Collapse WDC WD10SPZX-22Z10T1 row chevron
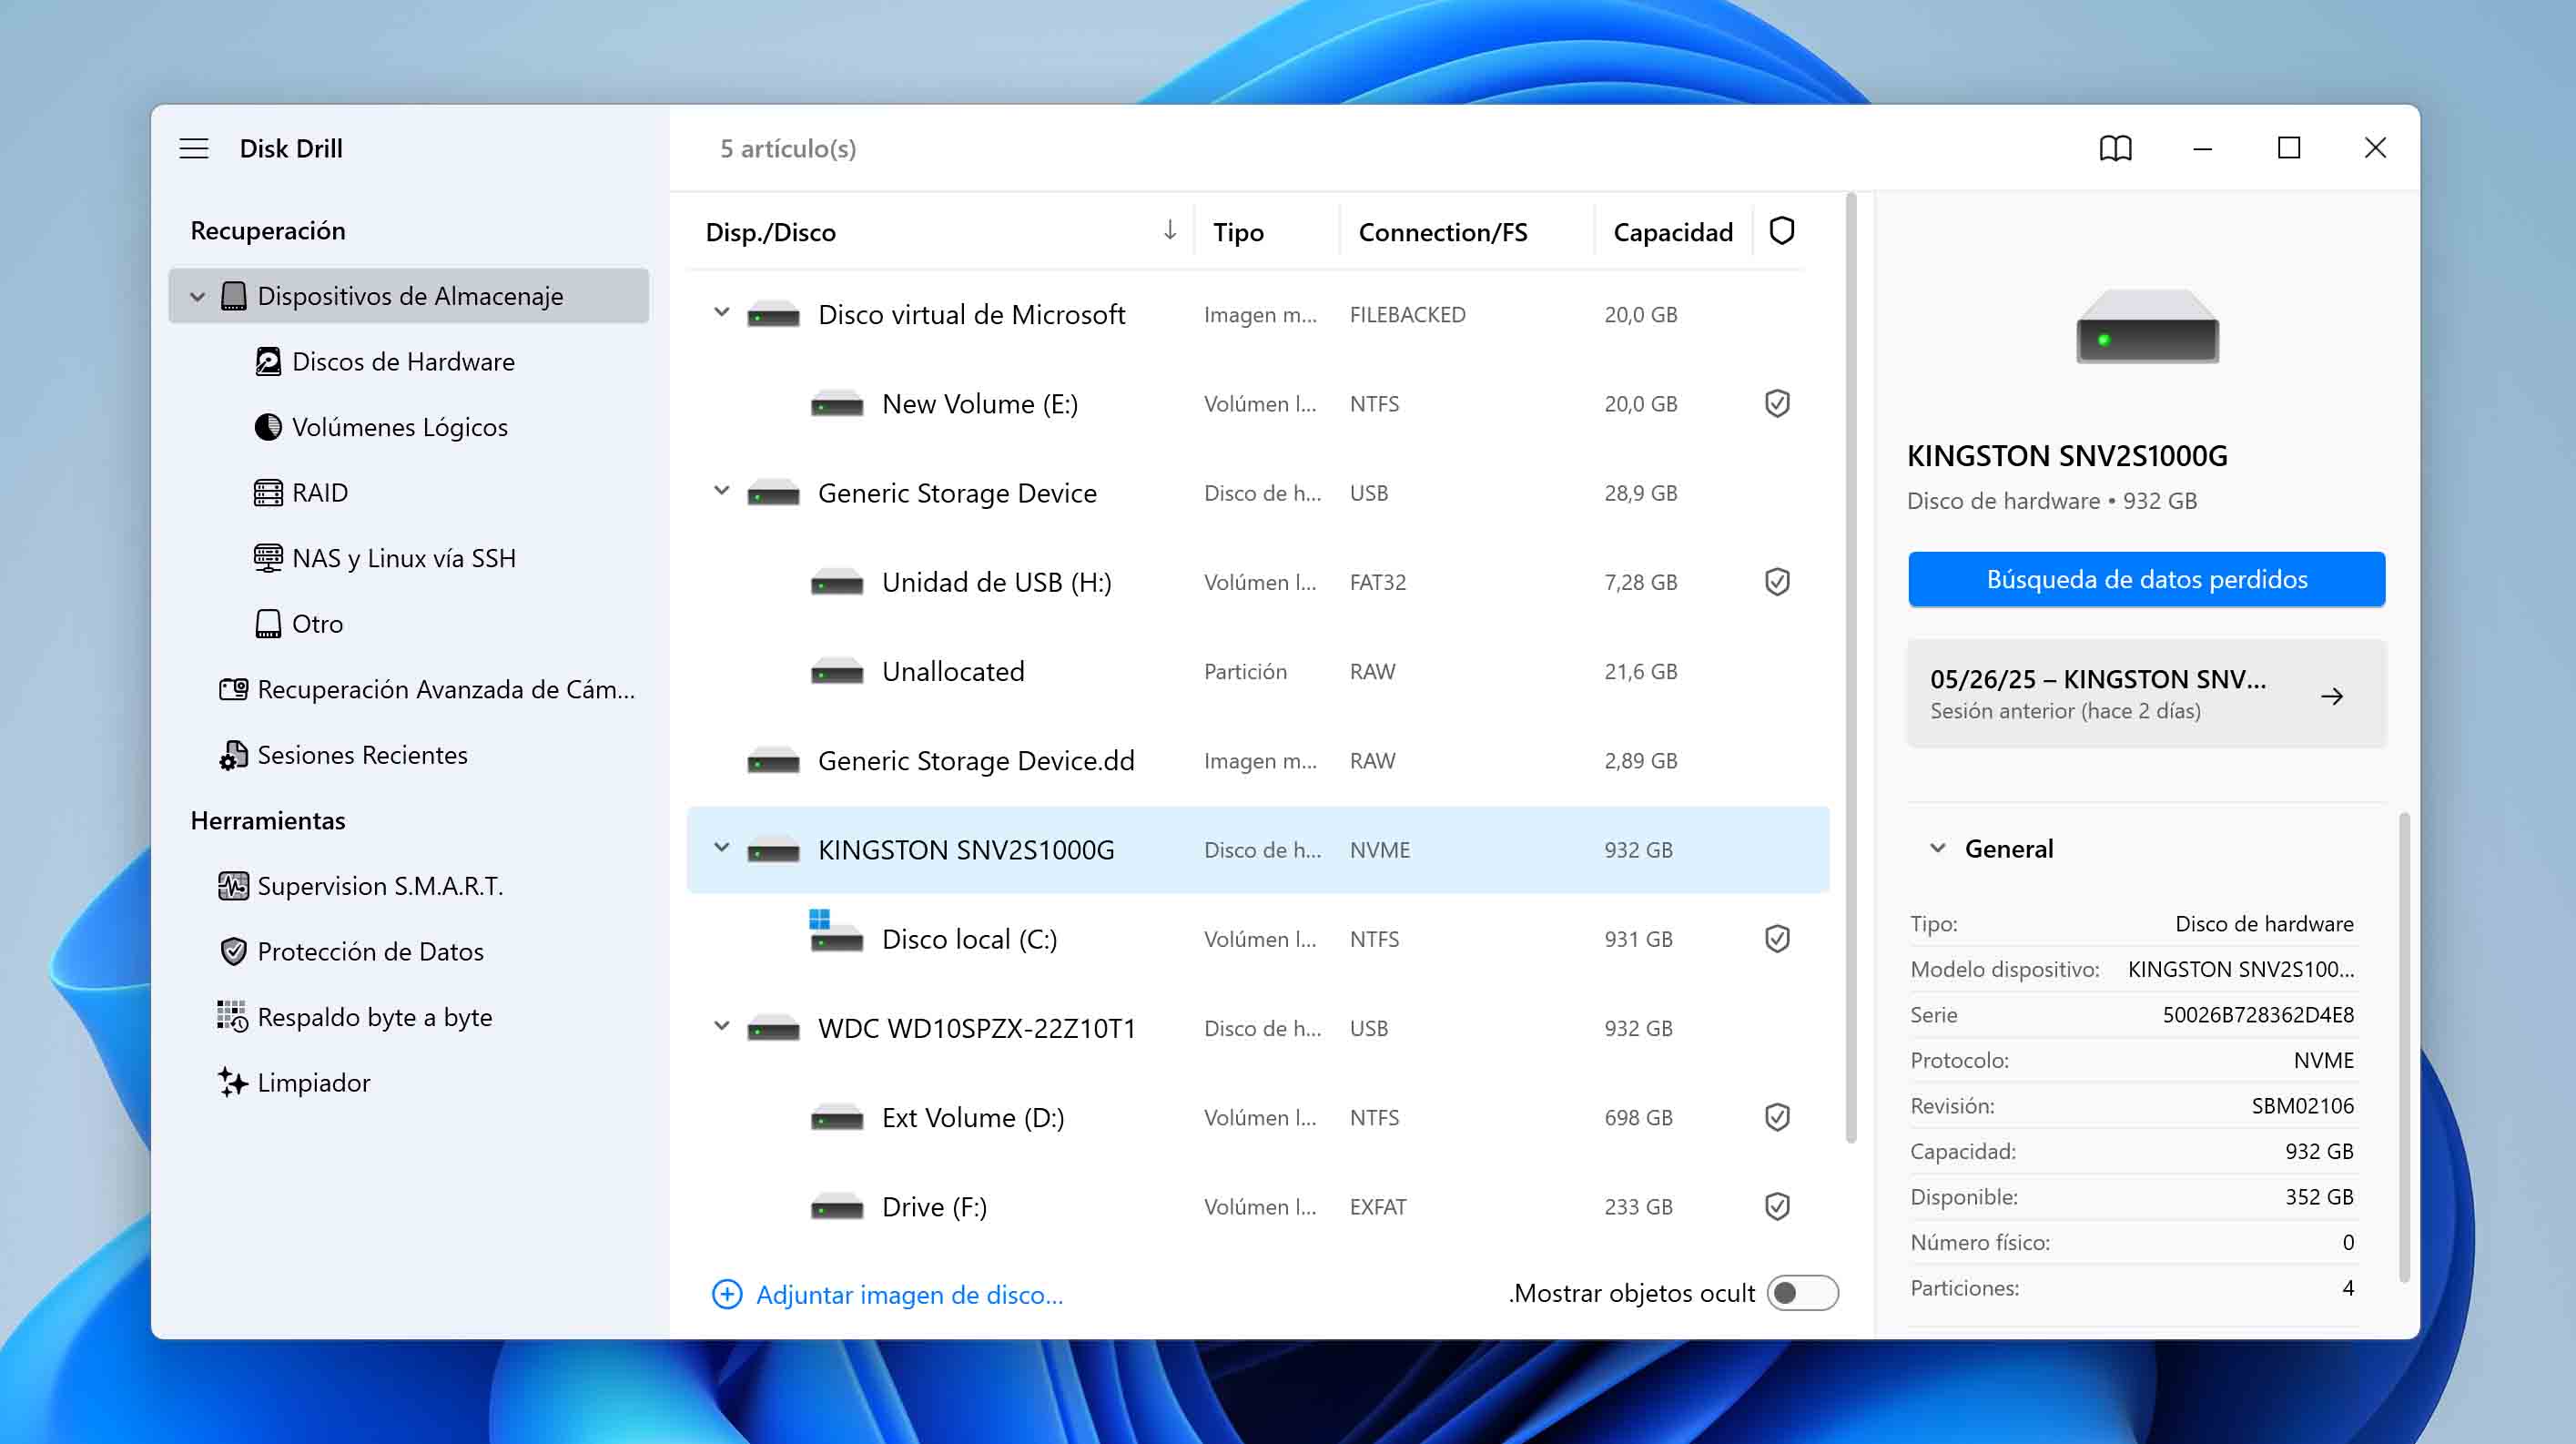 pos(721,1026)
